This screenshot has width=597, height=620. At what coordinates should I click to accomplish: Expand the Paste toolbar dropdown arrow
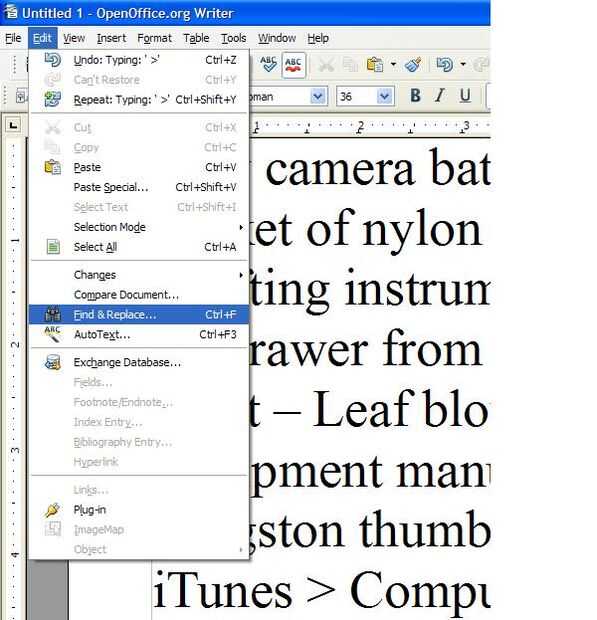click(x=393, y=64)
